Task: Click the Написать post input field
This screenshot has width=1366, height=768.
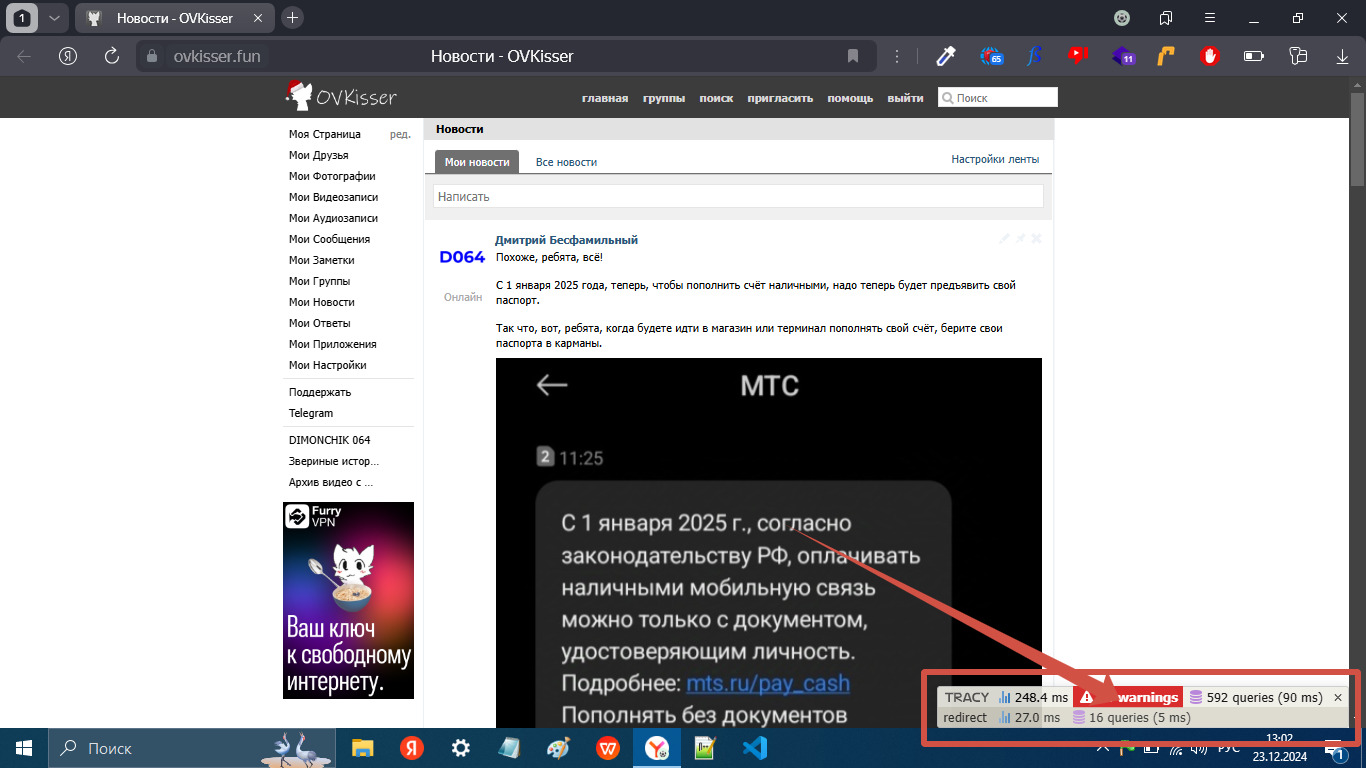Action: [x=738, y=197]
